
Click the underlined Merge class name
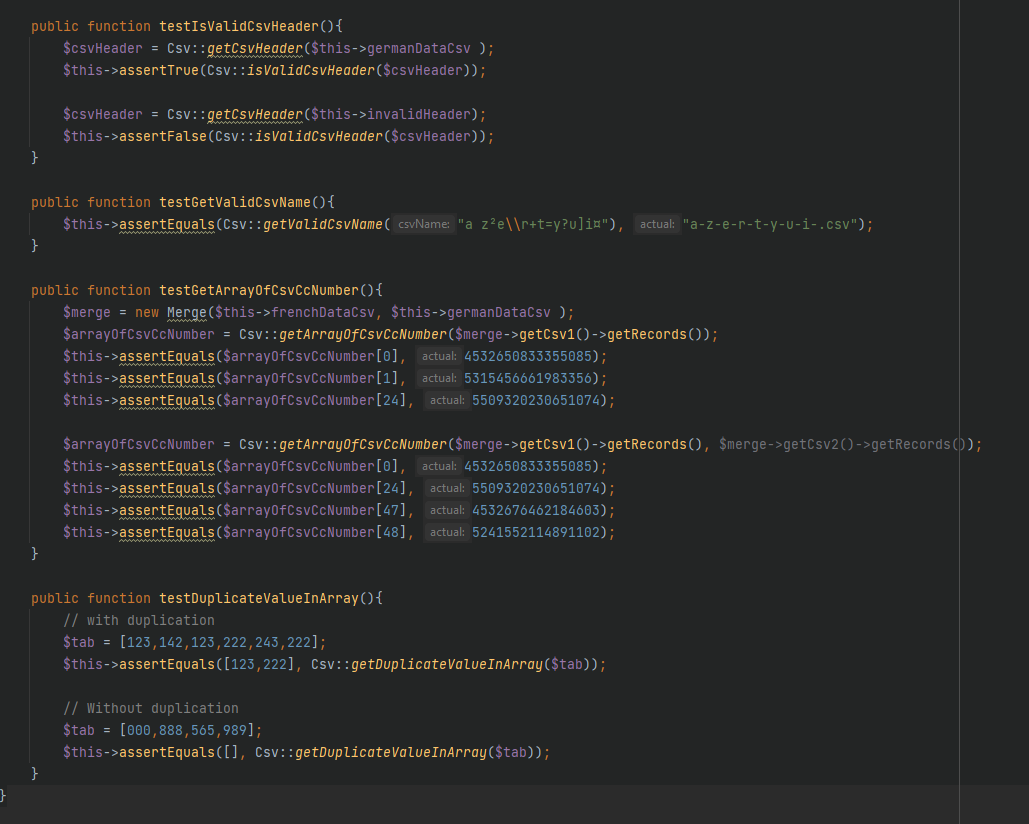pos(186,312)
